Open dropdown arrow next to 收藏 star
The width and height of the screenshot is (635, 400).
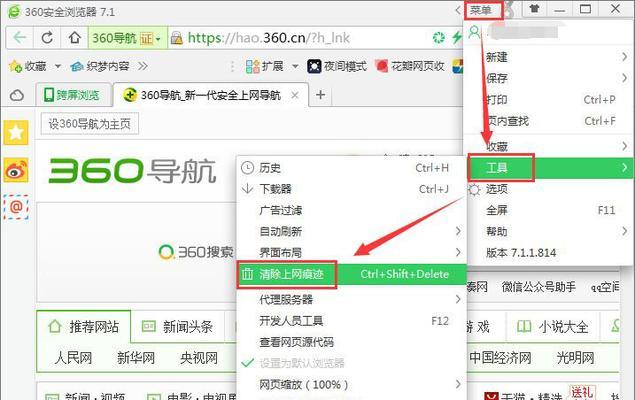[58, 66]
